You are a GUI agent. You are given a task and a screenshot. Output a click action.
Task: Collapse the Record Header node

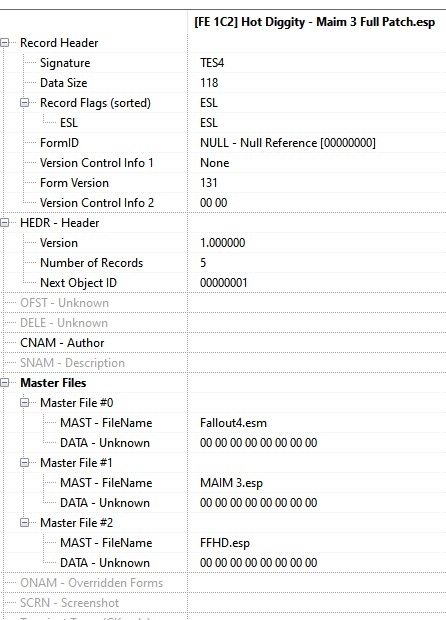pyautogui.click(x=4, y=43)
